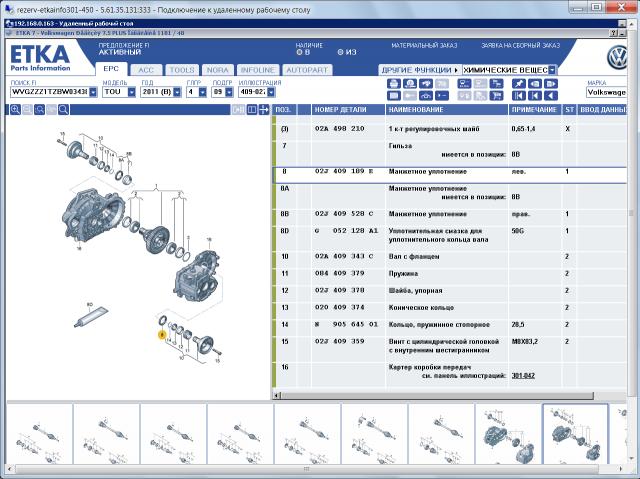This screenshot has width=640, height=479.
Task: Jump to the first illustration with the bar-arrow icon
Action: tap(519, 96)
